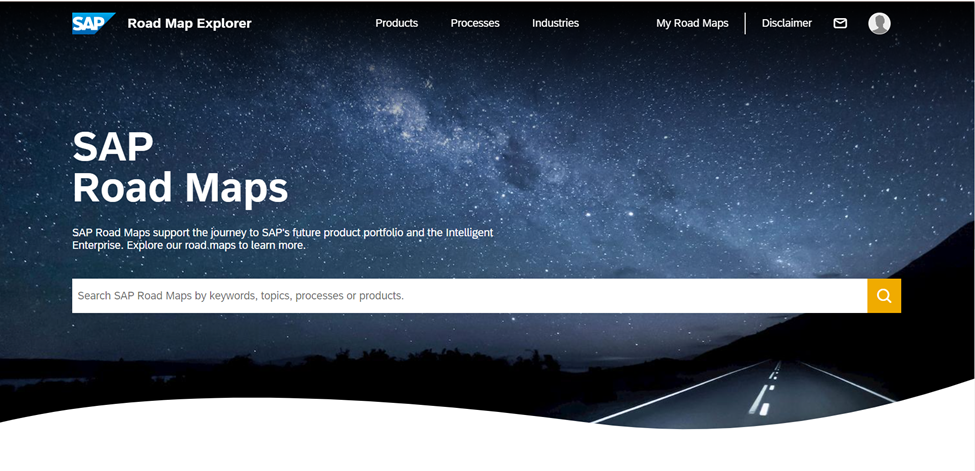Click the orange magnifier search button
The image size is (975, 471).
(x=884, y=296)
